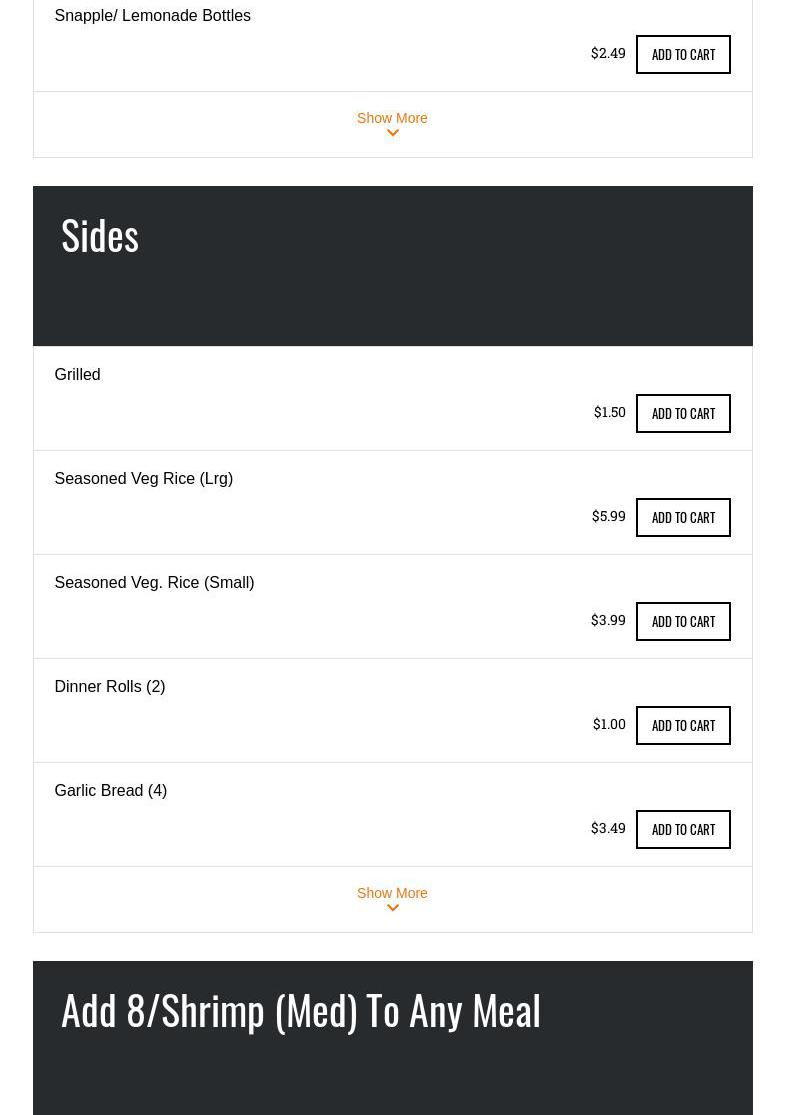Add Snapple/Lemonade Bottles to cart
Viewport: 785px width, 1115px height.
[x=683, y=54]
